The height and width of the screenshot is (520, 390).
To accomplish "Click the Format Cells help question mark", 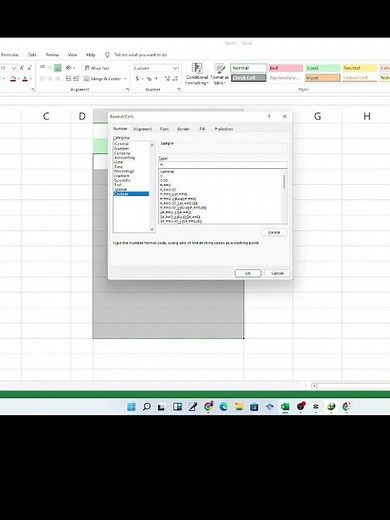I will point(269,116).
